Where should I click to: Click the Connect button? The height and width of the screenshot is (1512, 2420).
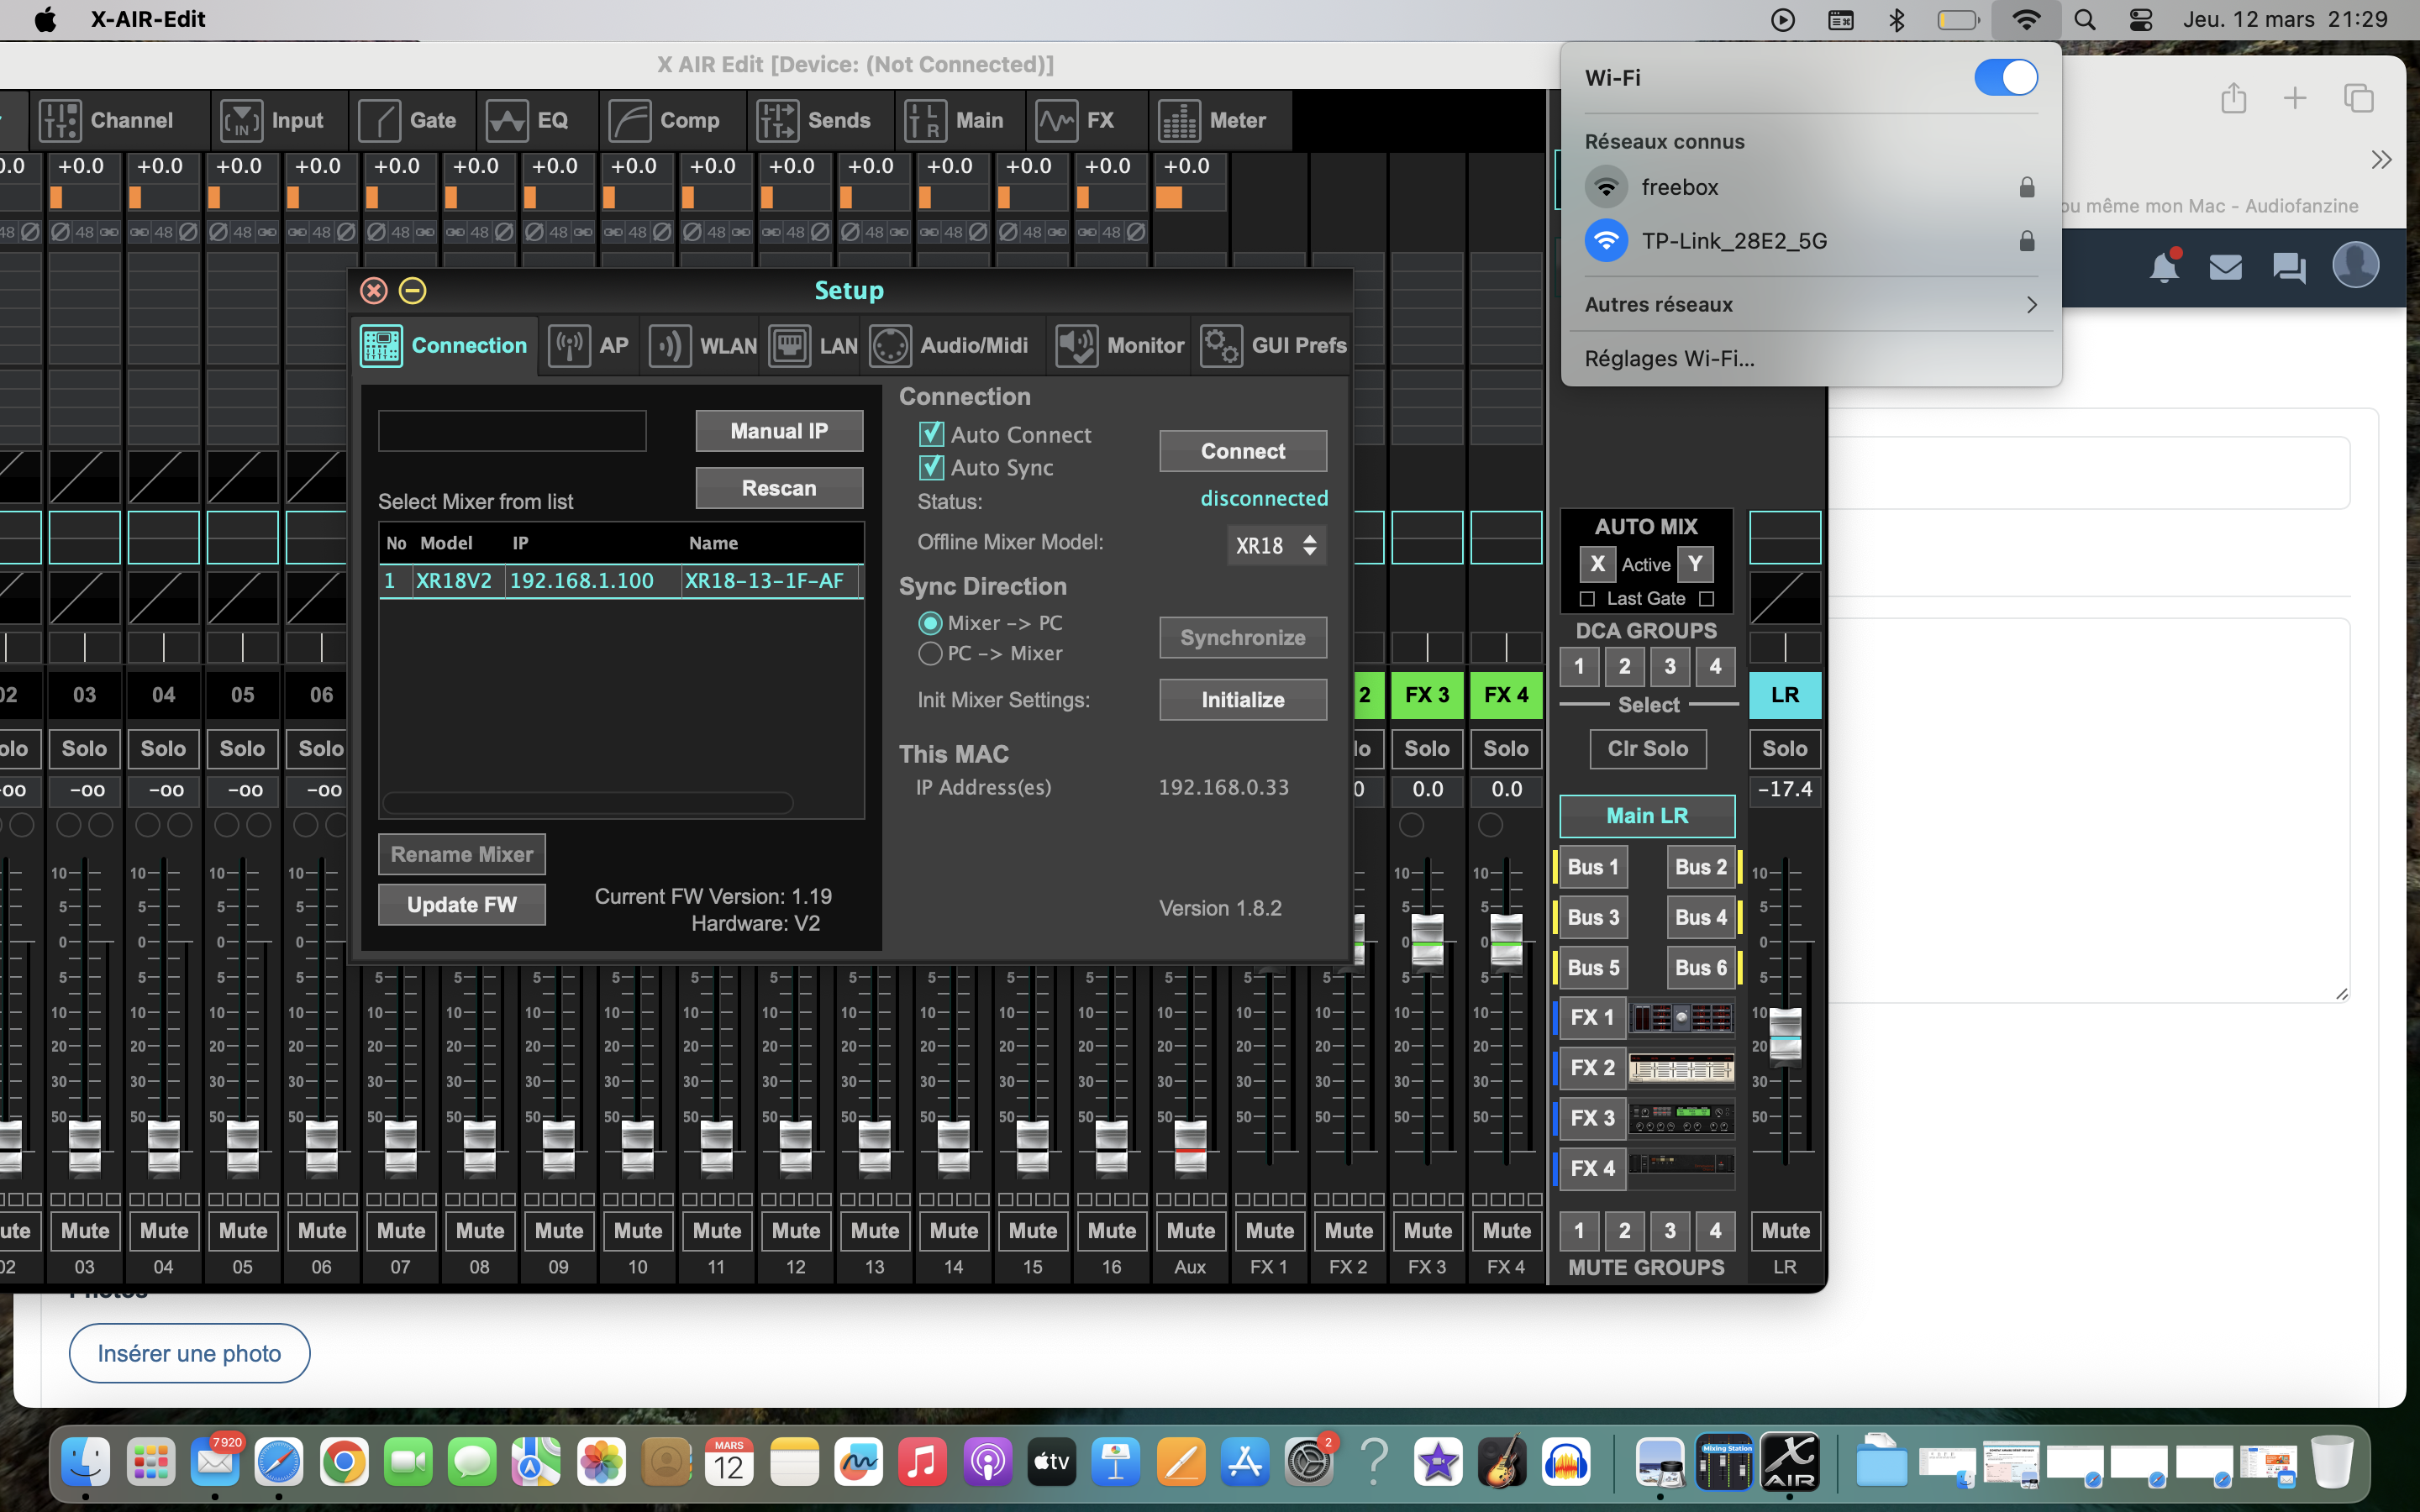pyautogui.click(x=1242, y=451)
